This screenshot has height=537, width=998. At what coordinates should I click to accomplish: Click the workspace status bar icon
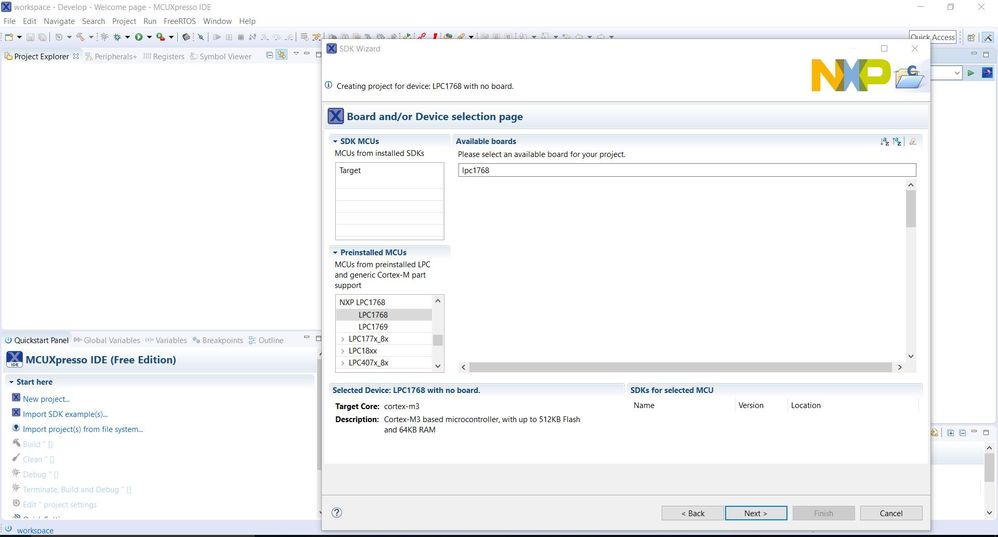coord(8,529)
